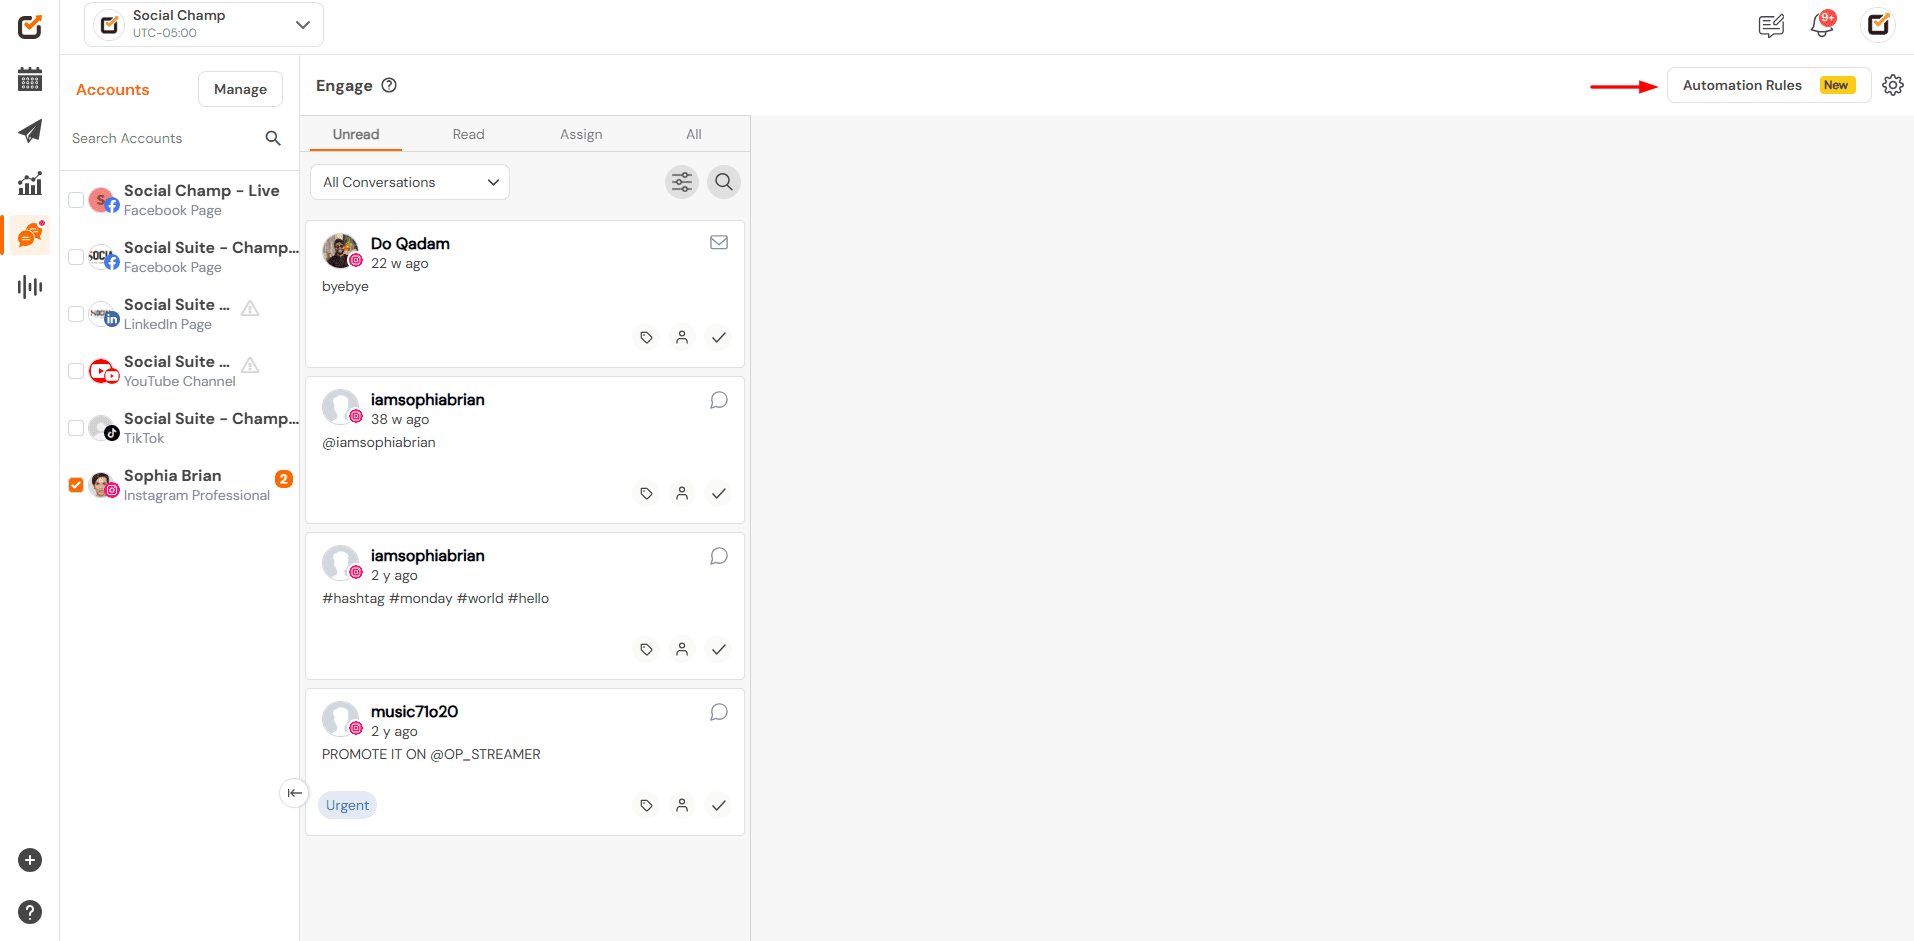Click the notifications bell icon
The image size is (1914, 941).
point(1821,26)
